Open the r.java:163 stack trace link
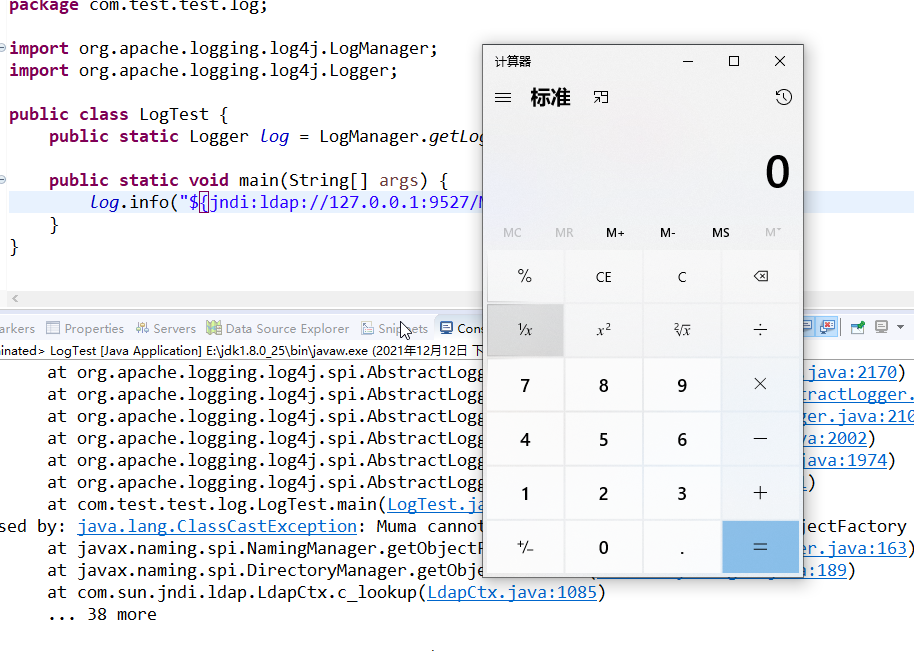Viewport: 914px width, 651px height. (856, 548)
